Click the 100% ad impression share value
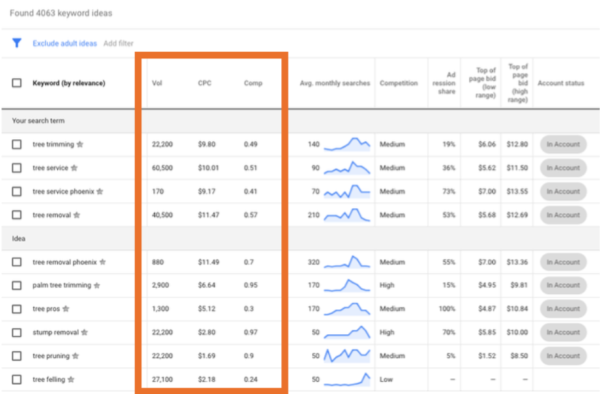 (x=447, y=309)
